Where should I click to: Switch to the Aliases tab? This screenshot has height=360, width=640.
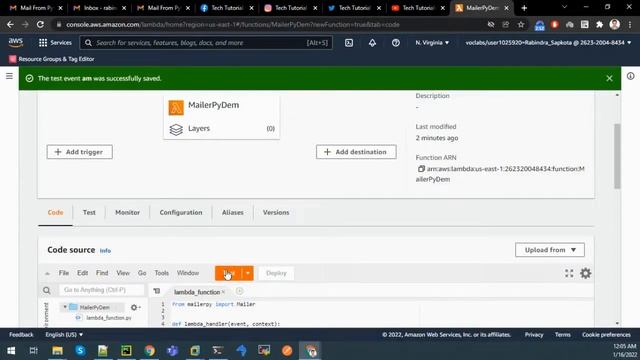(233, 212)
